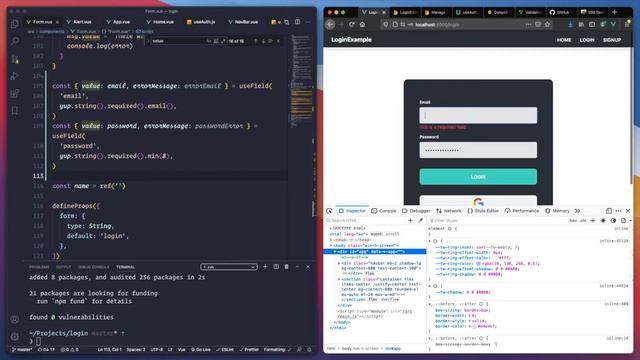The height and width of the screenshot is (360, 640).
Task: Kill terminal with trash icon
Action: click(287, 267)
